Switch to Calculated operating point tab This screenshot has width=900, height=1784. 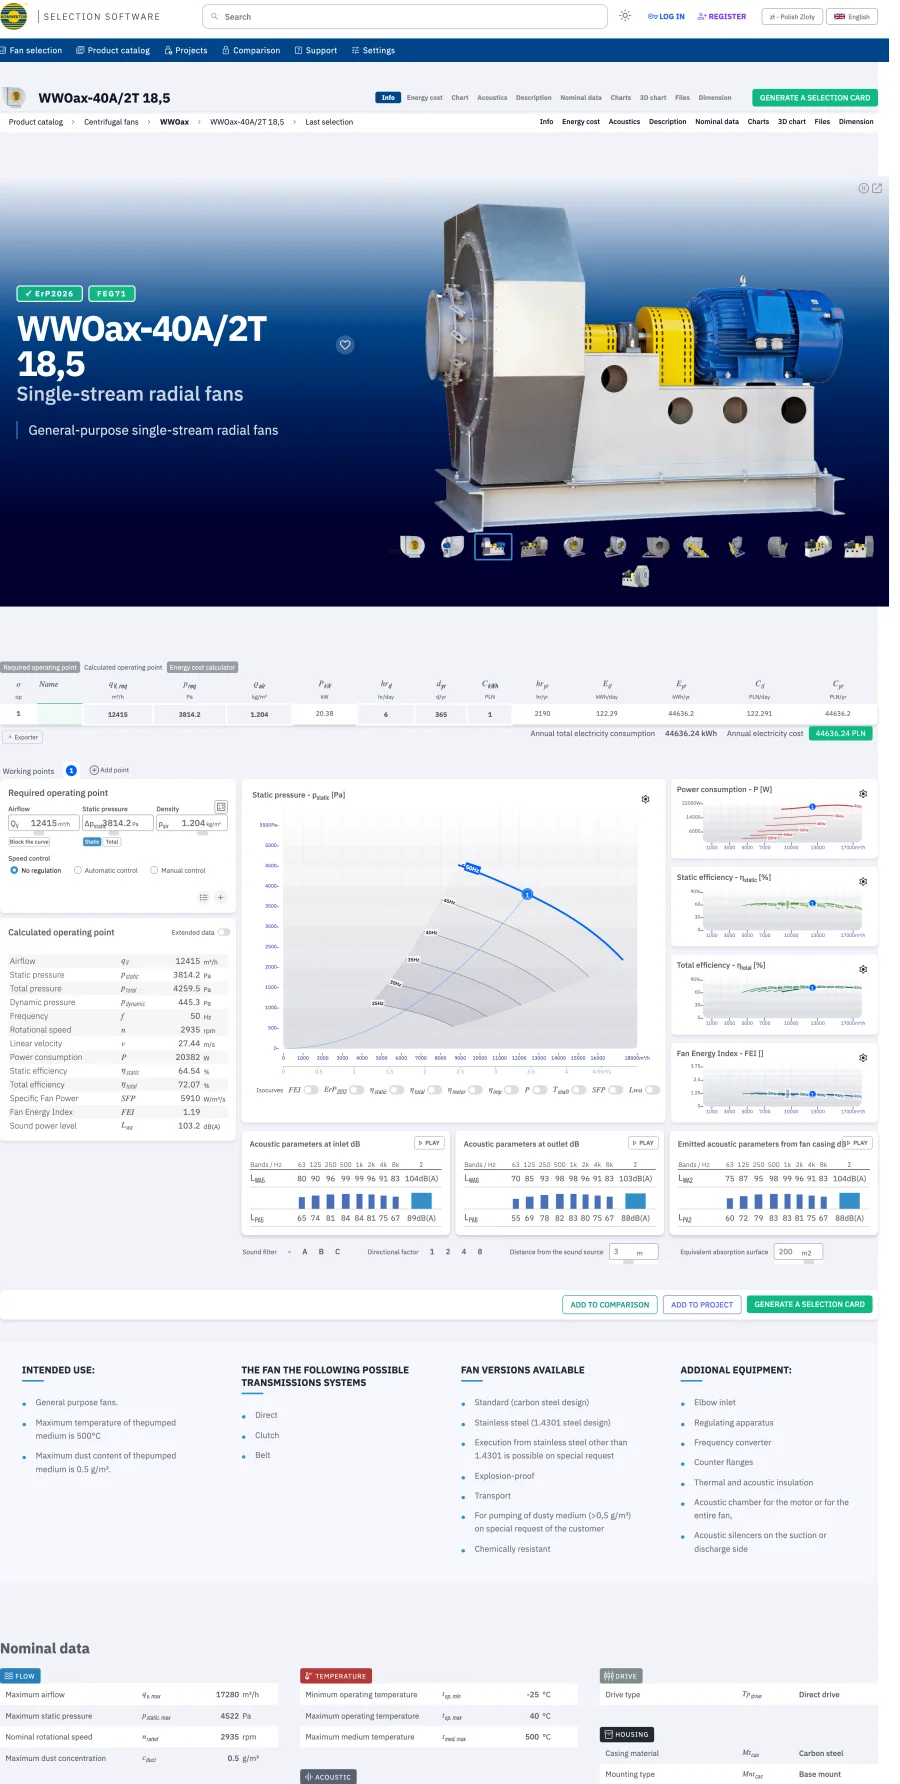[123, 667]
